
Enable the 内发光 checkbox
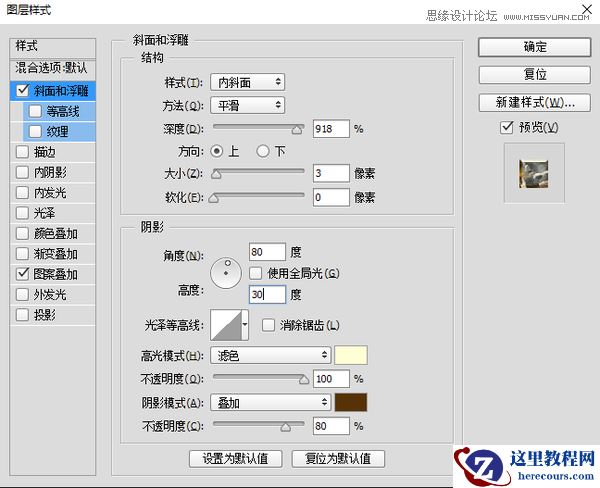click(23, 193)
